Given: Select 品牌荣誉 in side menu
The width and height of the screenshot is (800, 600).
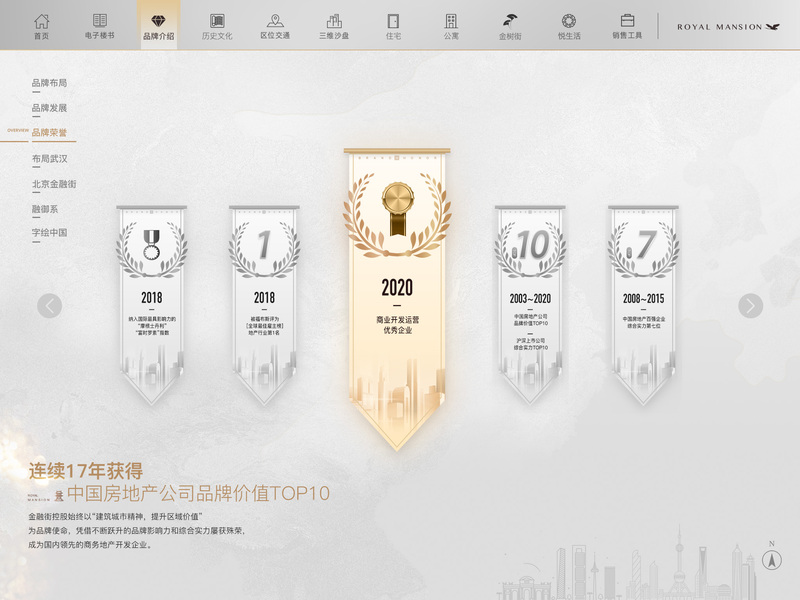Looking at the screenshot, I should 49,133.
